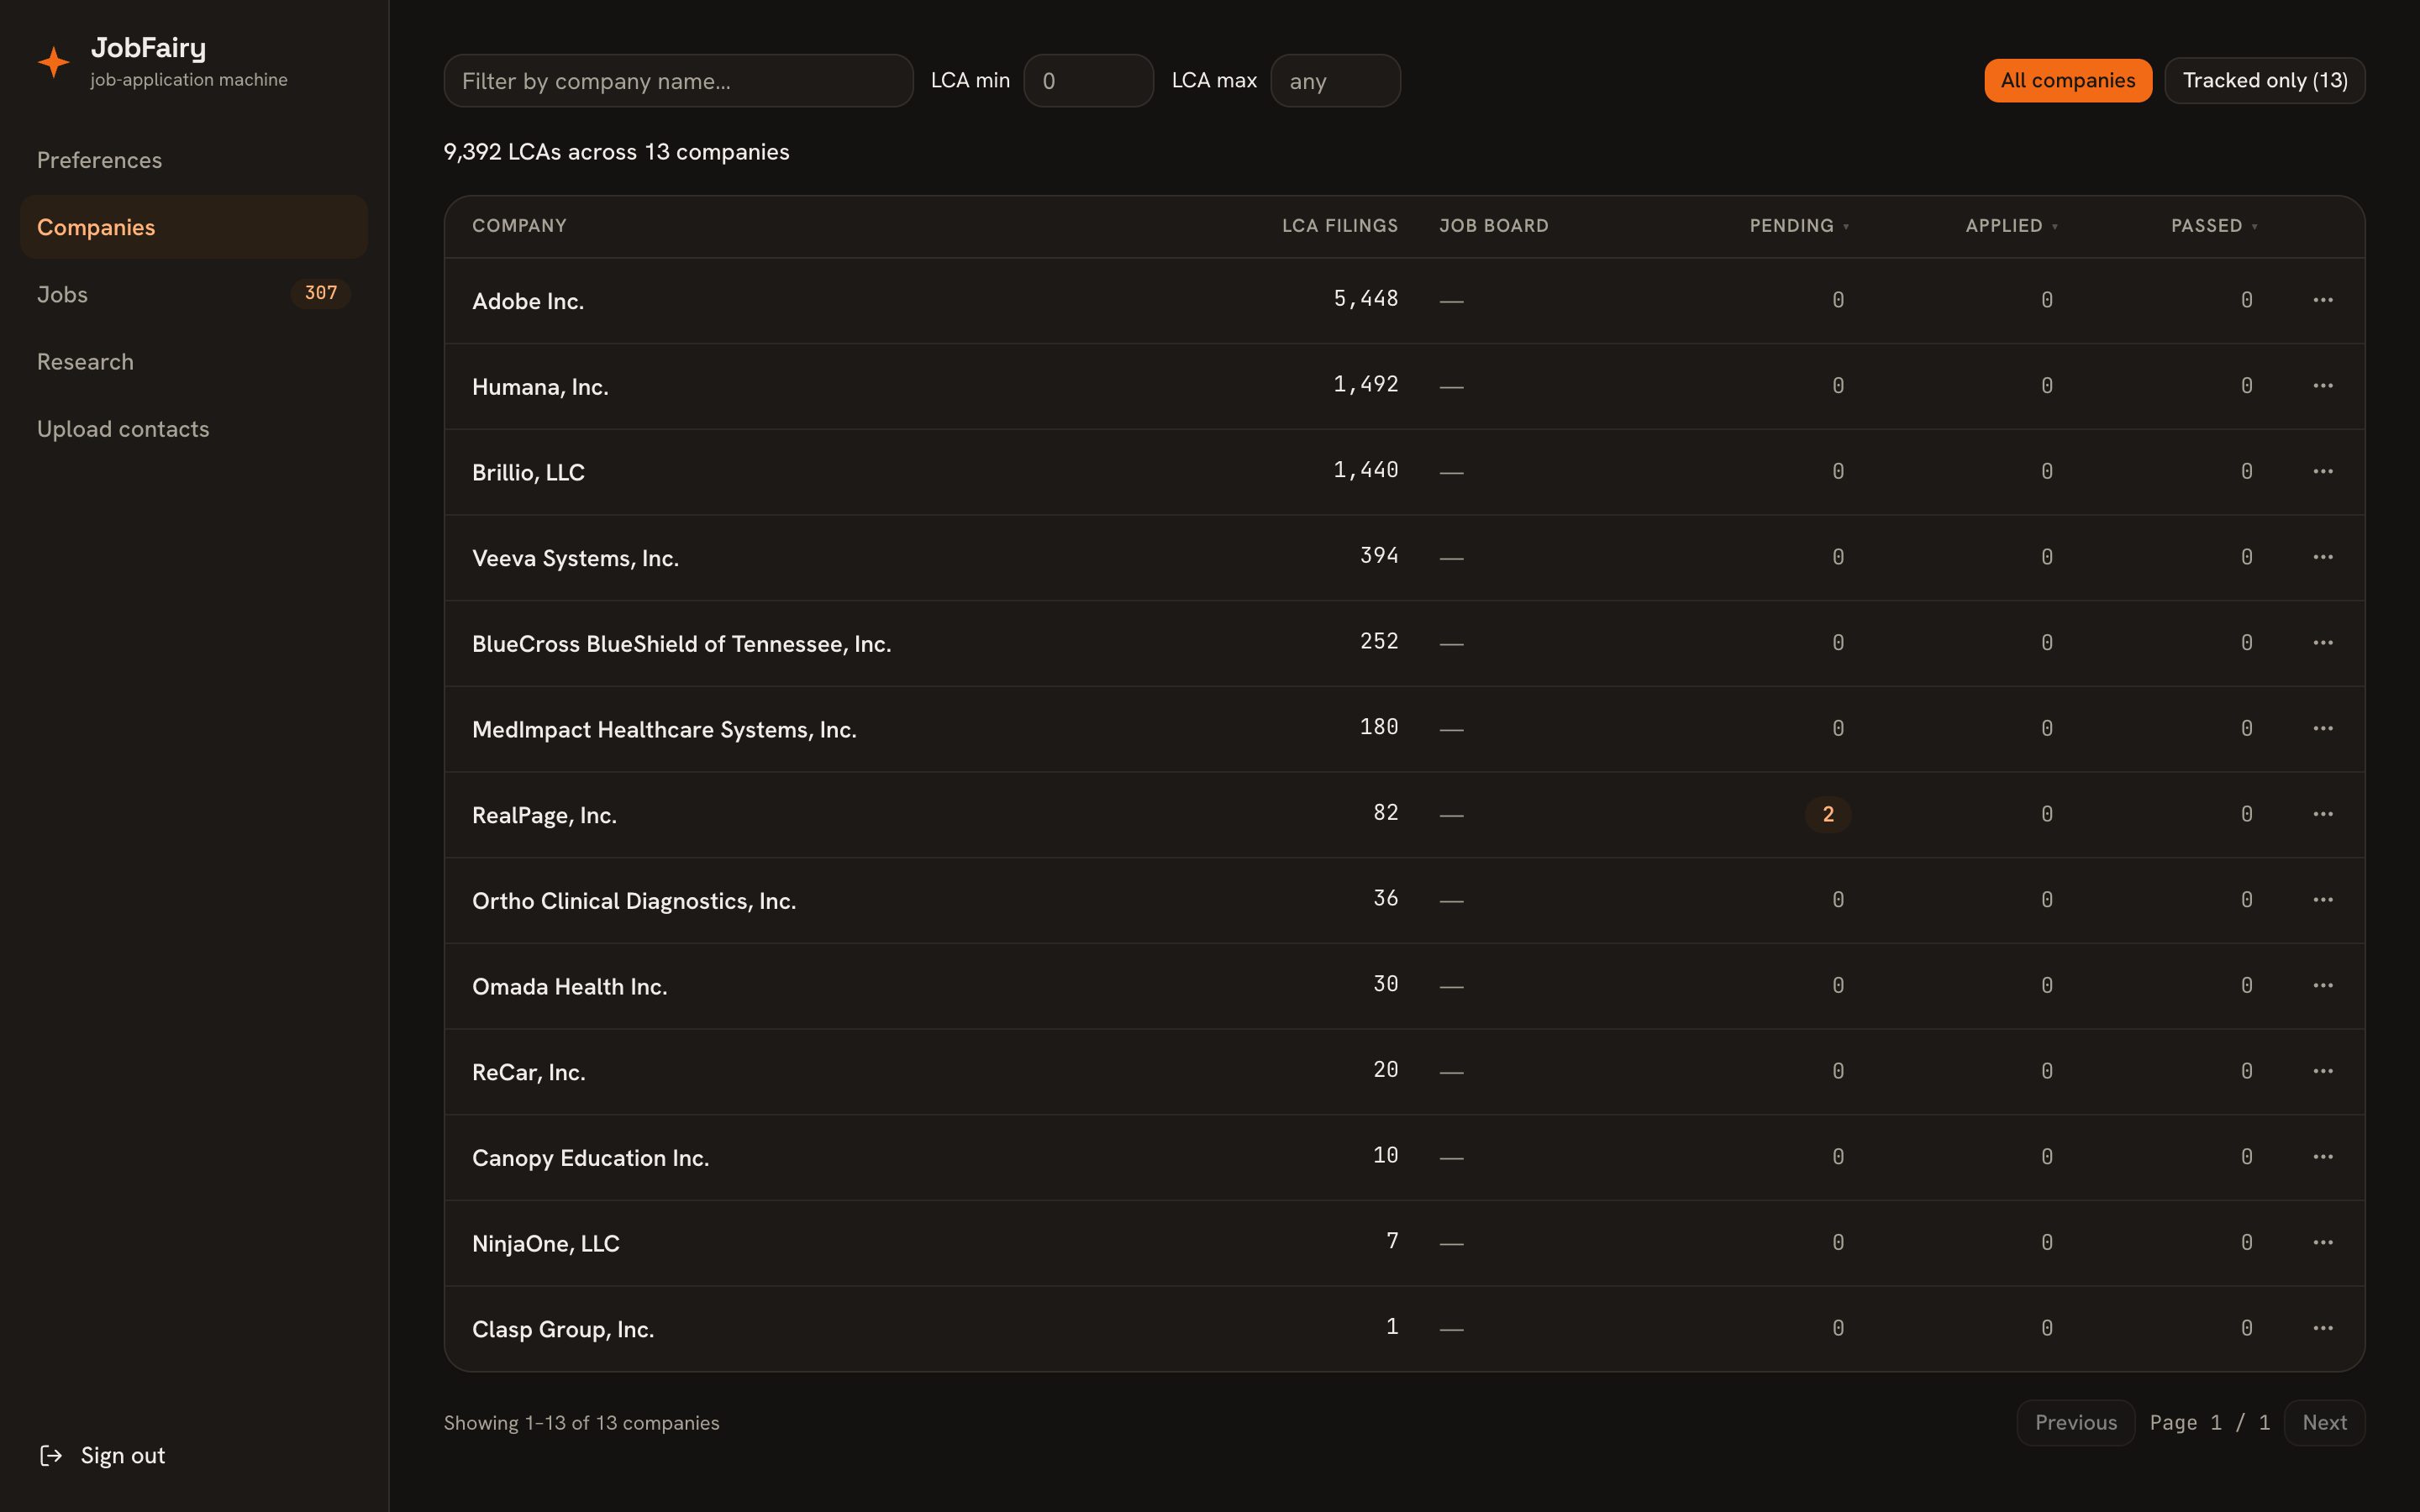Show Tracked only (13) companies
The image size is (2420, 1512).
(x=2264, y=81)
